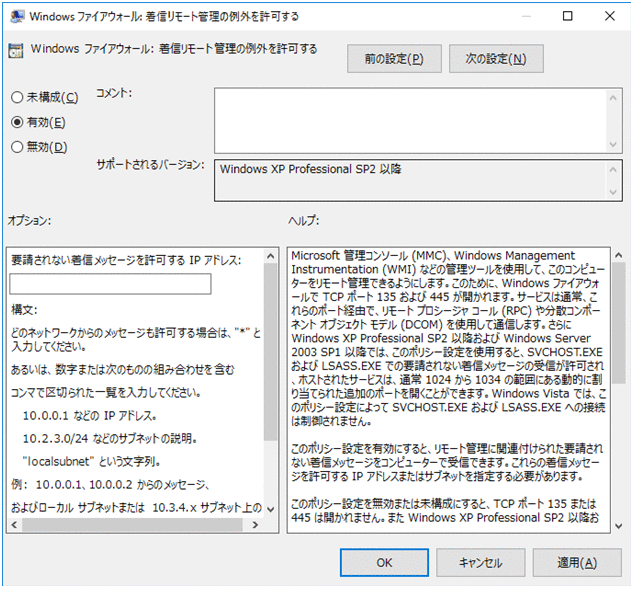Click the supported version scroll up arrow
Viewport: 635px width, 589px height.
613,170
